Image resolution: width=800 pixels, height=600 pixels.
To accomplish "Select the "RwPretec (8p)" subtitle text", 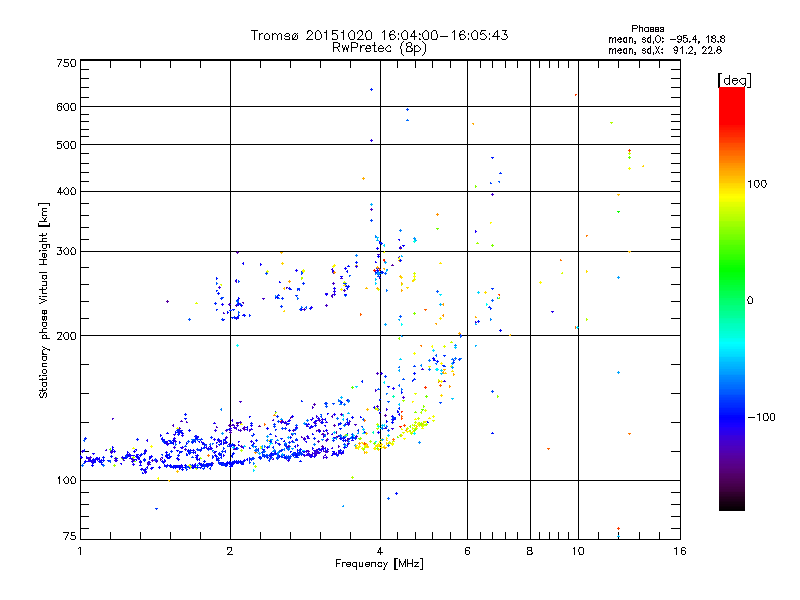I will click(x=379, y=48).
